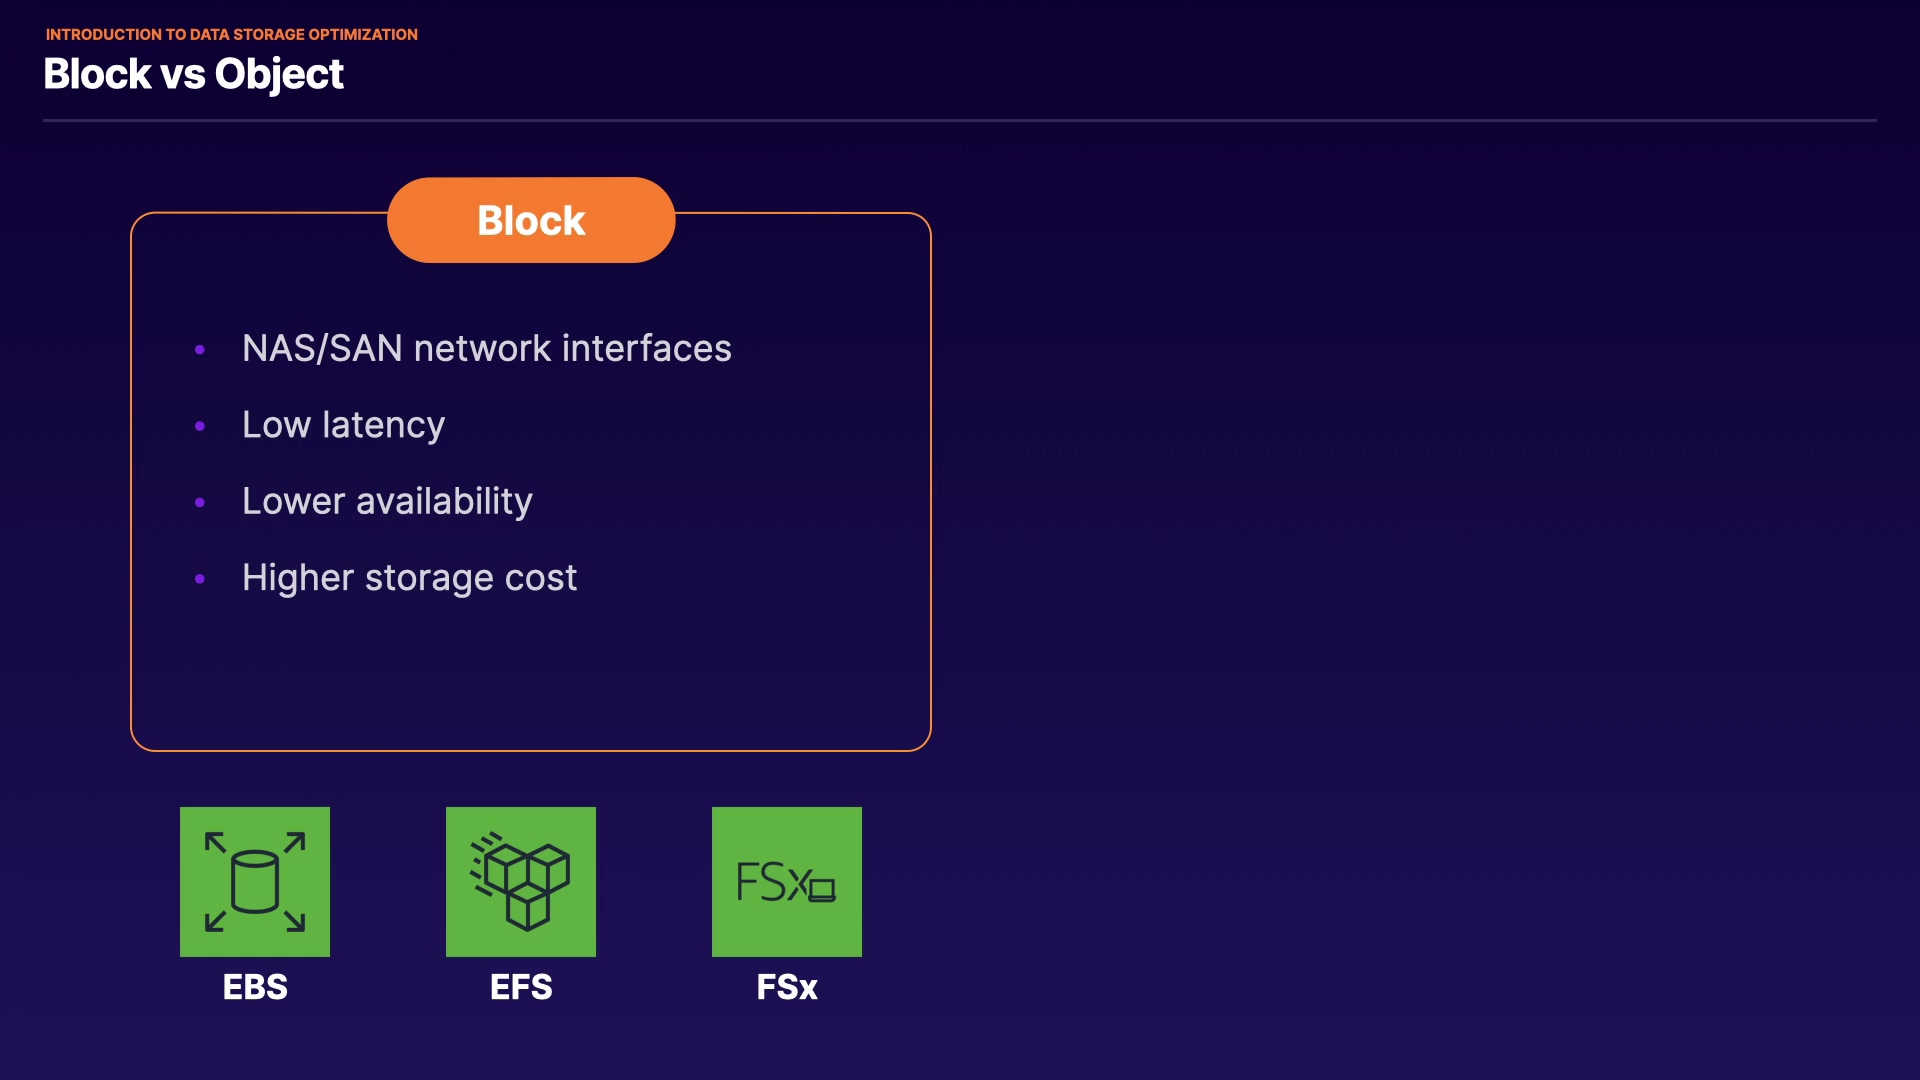Select the Low latency bullet text
Screen dimensions: 1920x1080
click(343, 425)
